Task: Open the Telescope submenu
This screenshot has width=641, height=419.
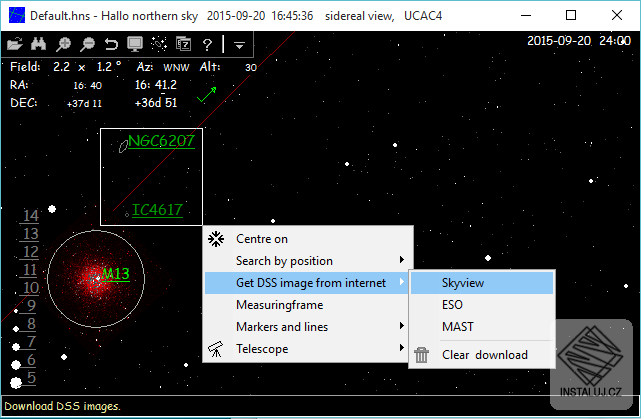Action: click(x=309, y=349)
